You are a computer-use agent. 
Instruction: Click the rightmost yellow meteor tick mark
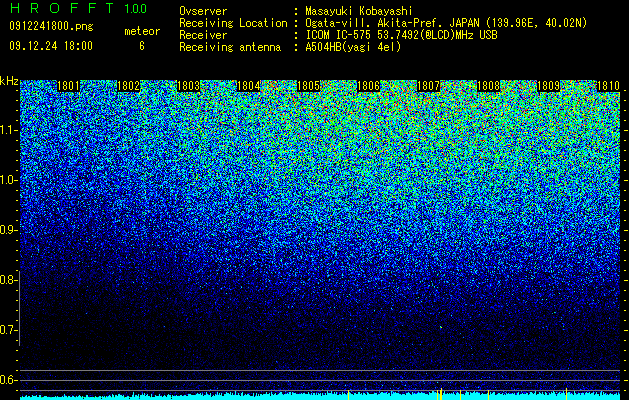(x=566, y=394)
